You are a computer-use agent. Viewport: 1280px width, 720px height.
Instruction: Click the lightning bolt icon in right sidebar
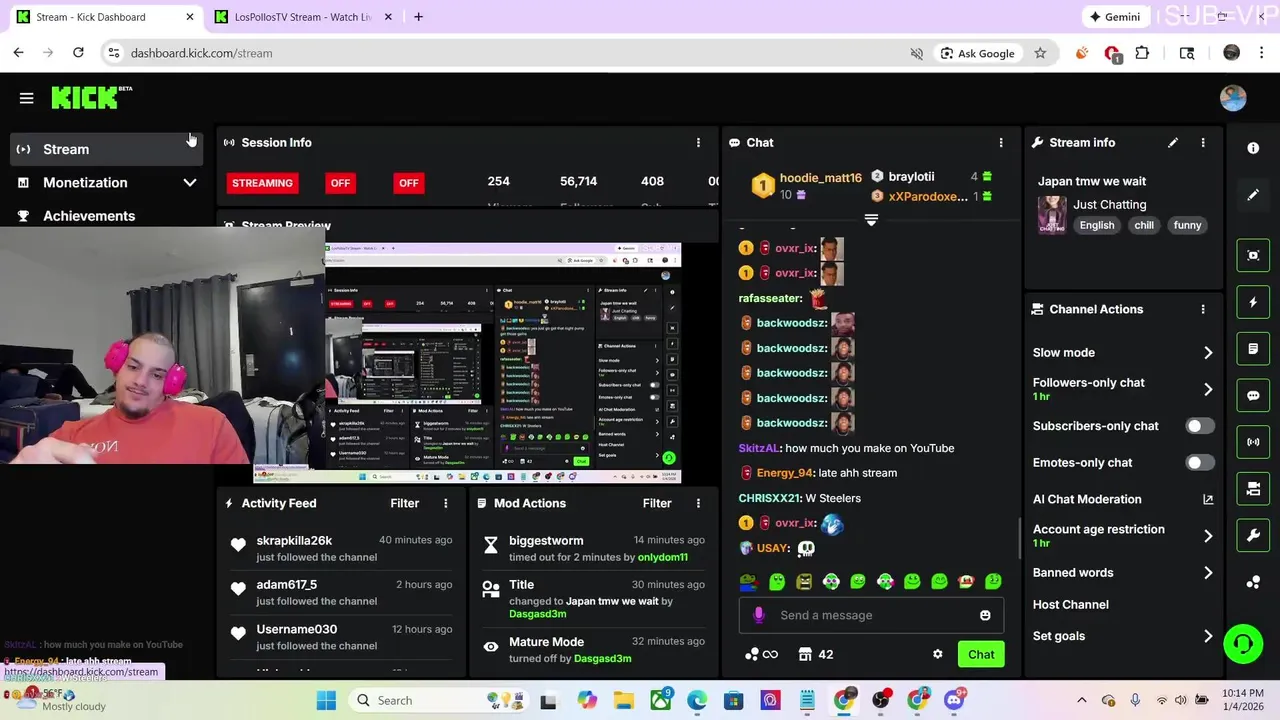(x=1253, y=302)
